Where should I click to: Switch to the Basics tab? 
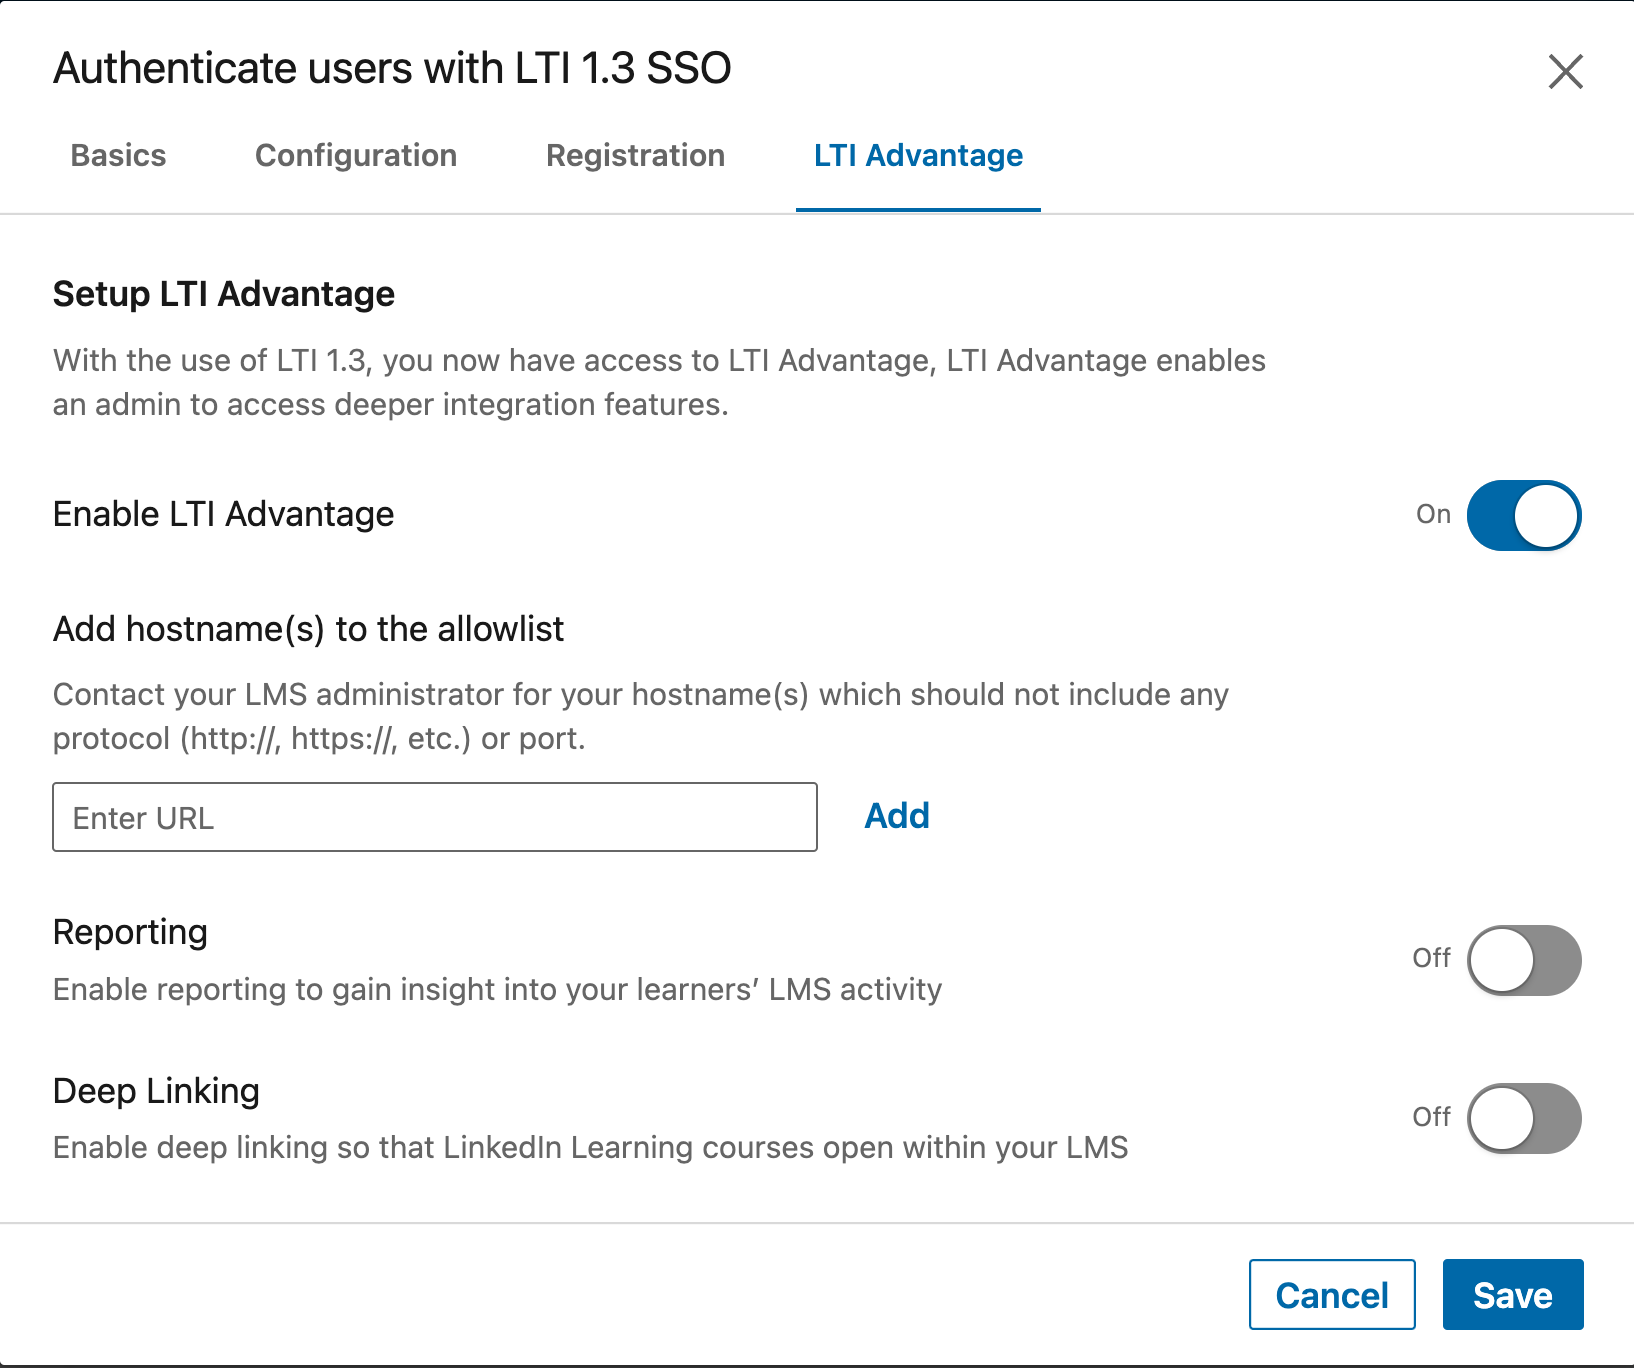(x=118, y=156)
